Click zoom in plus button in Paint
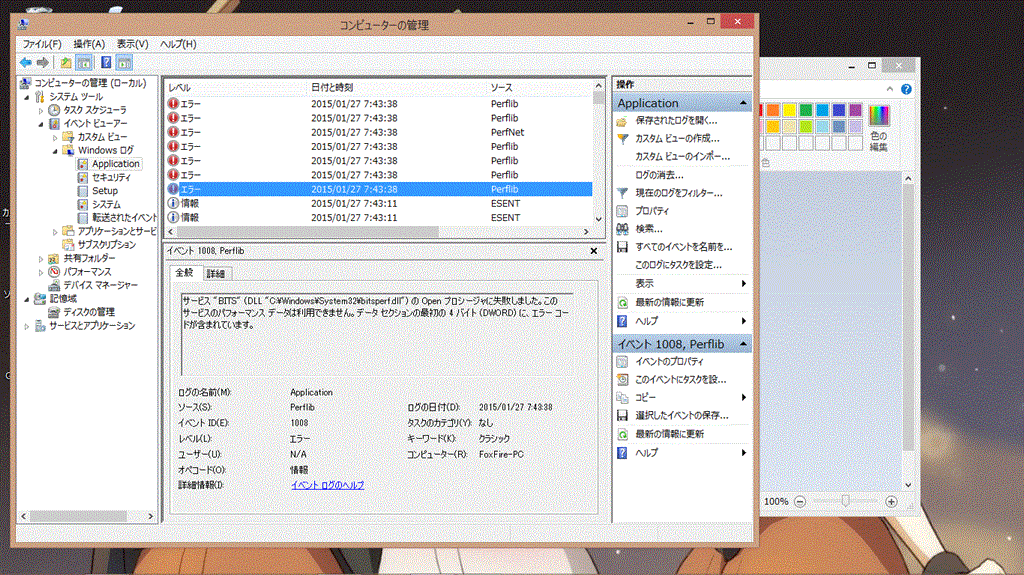The height and width of the screenshot is (575, 1024). (891, 502)
